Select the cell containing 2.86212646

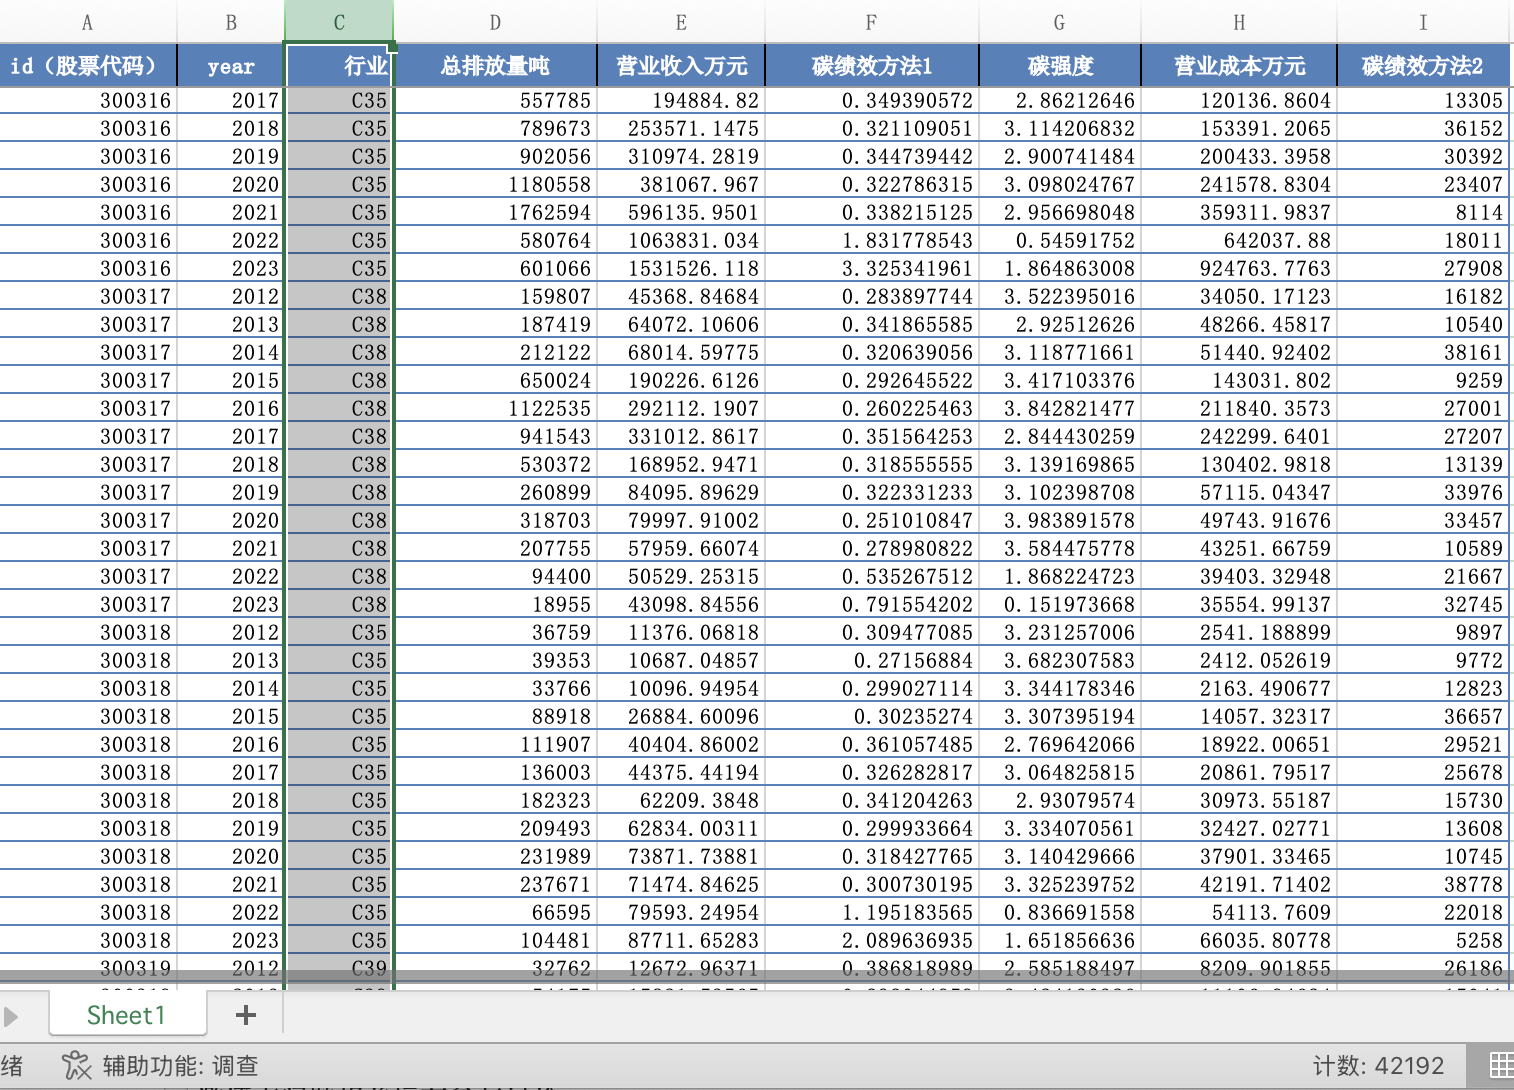coord(1059,100)
